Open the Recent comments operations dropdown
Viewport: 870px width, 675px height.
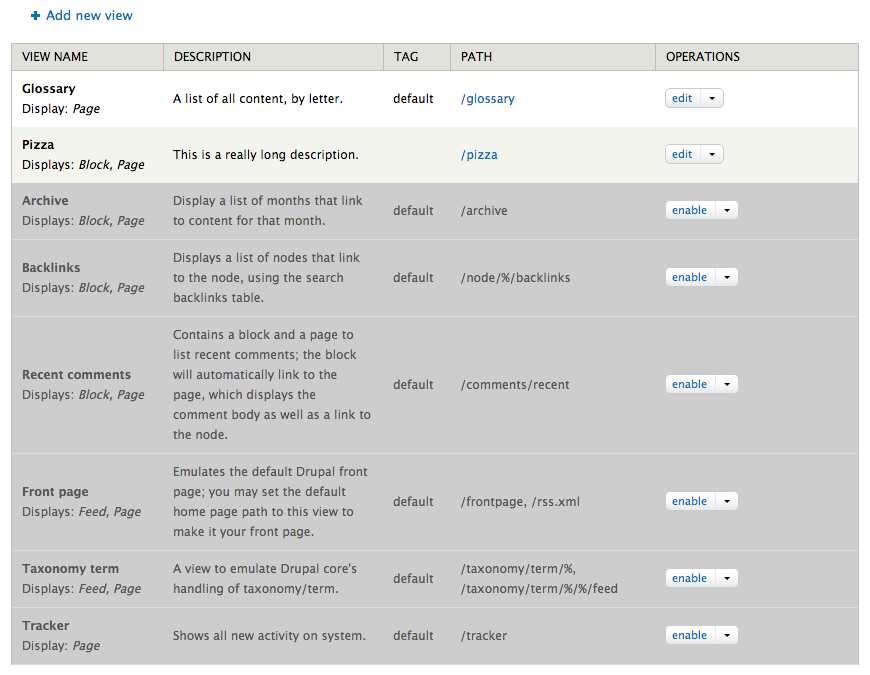[x=727, y=384]
